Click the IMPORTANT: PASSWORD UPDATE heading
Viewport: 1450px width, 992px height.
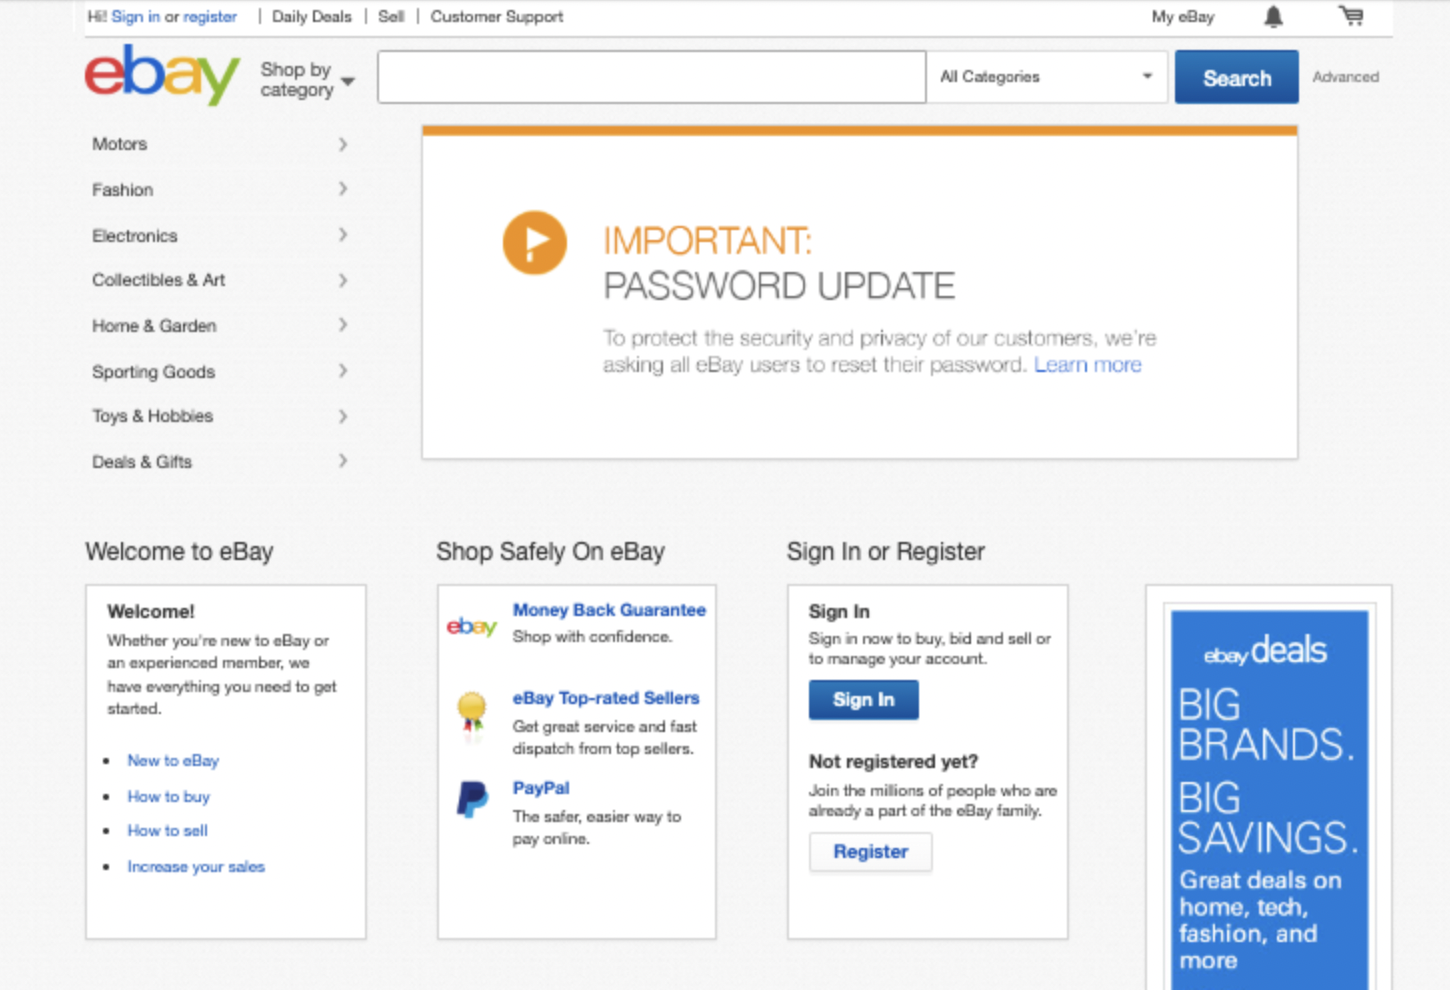[779, 263]
